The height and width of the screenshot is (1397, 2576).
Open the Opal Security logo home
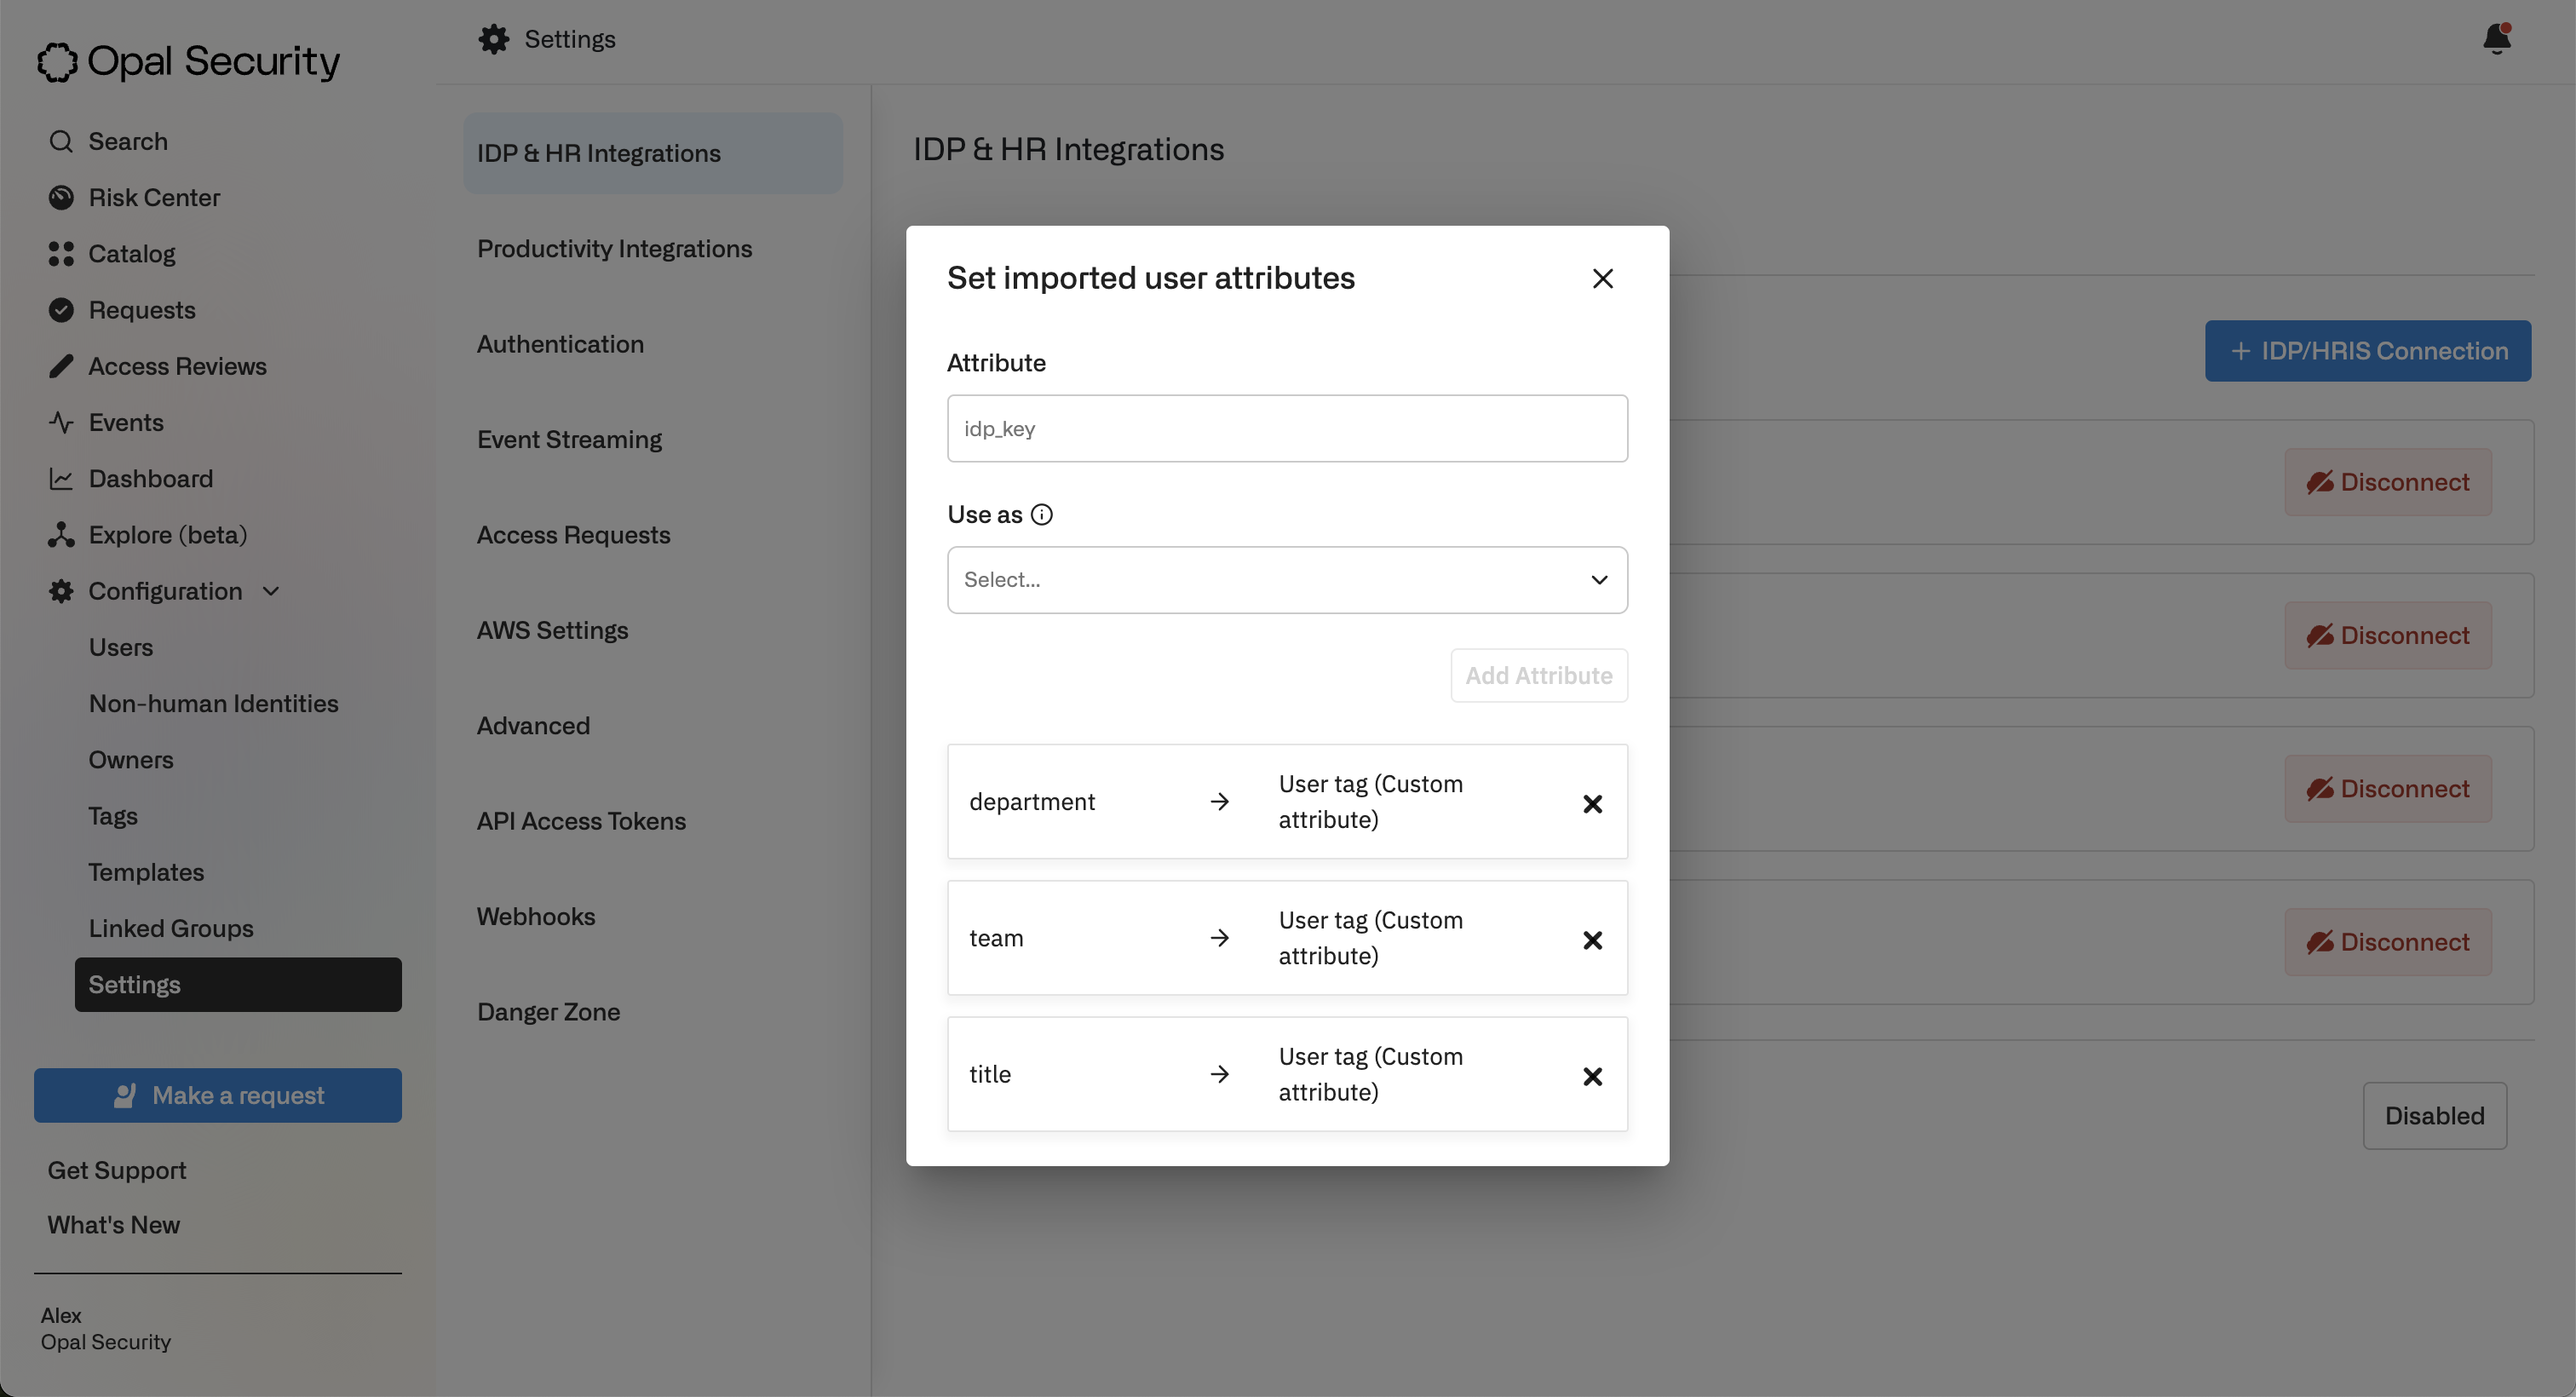coord(188,61)
